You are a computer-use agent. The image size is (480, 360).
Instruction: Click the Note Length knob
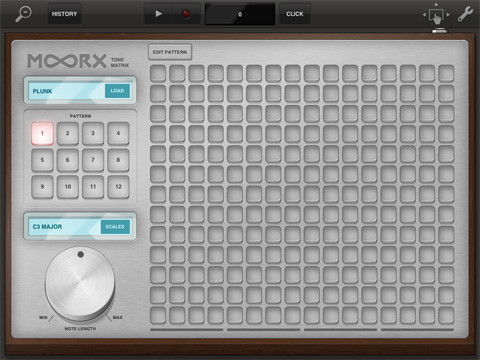(x=80, y=283)
